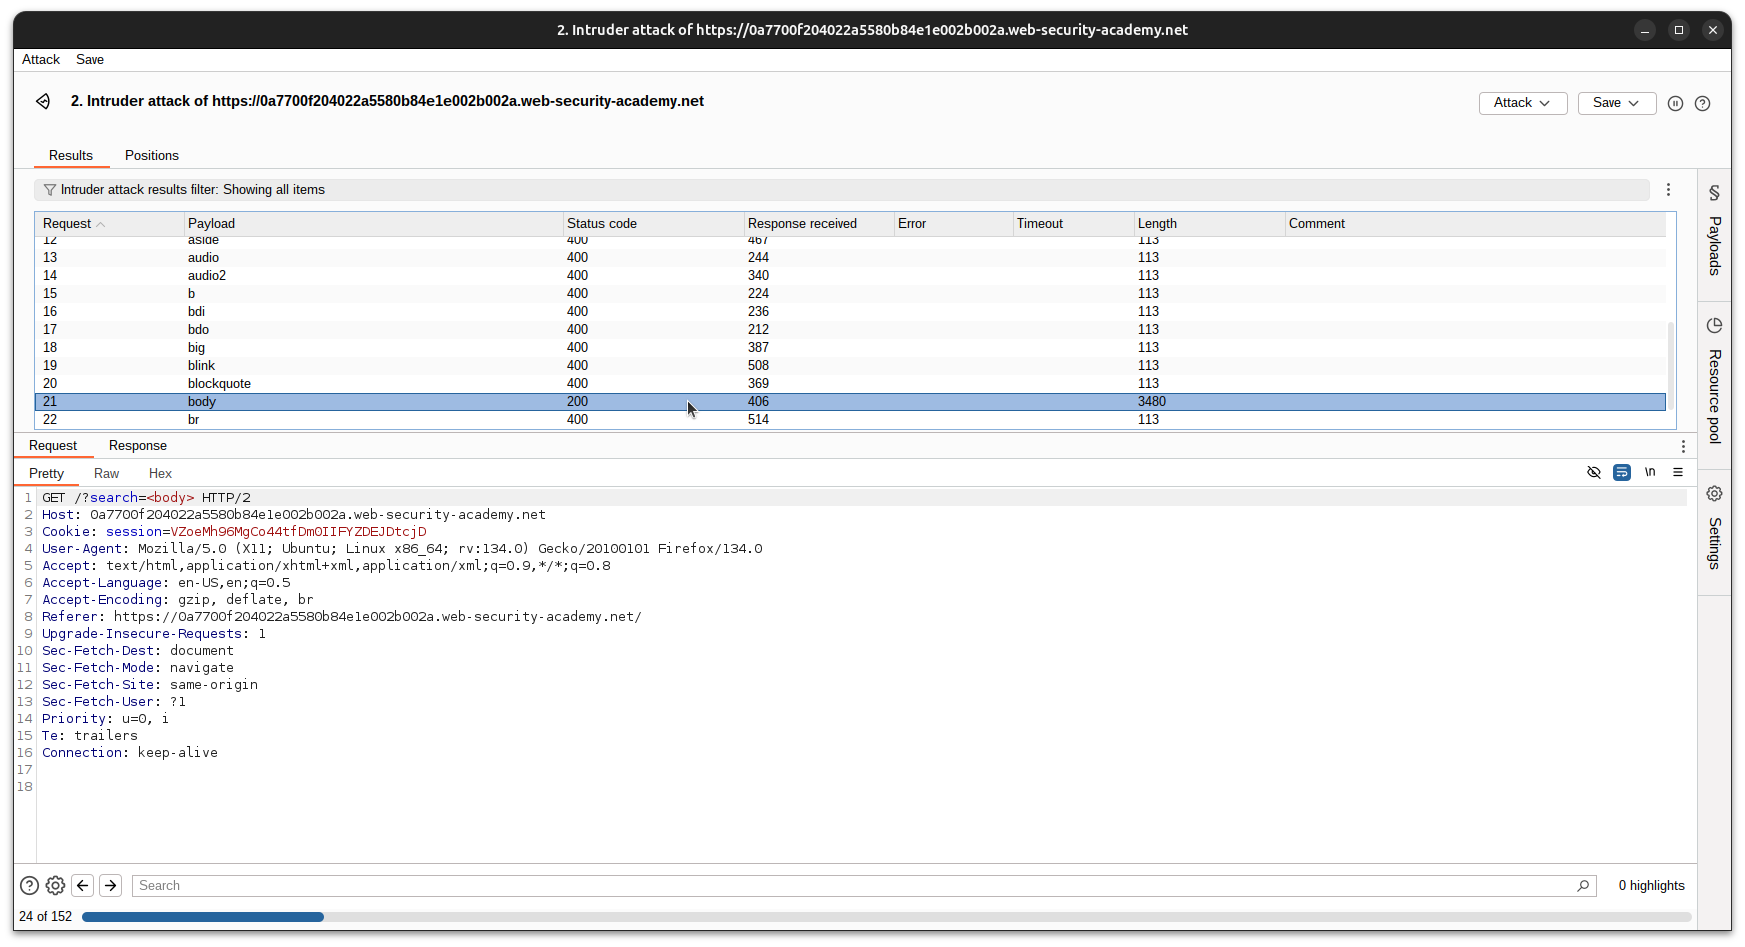Viewport: 1745px width, 947px height.
Task: Click the 0 highlights label
Action: pyautogui.click(x=1651, y=886)
